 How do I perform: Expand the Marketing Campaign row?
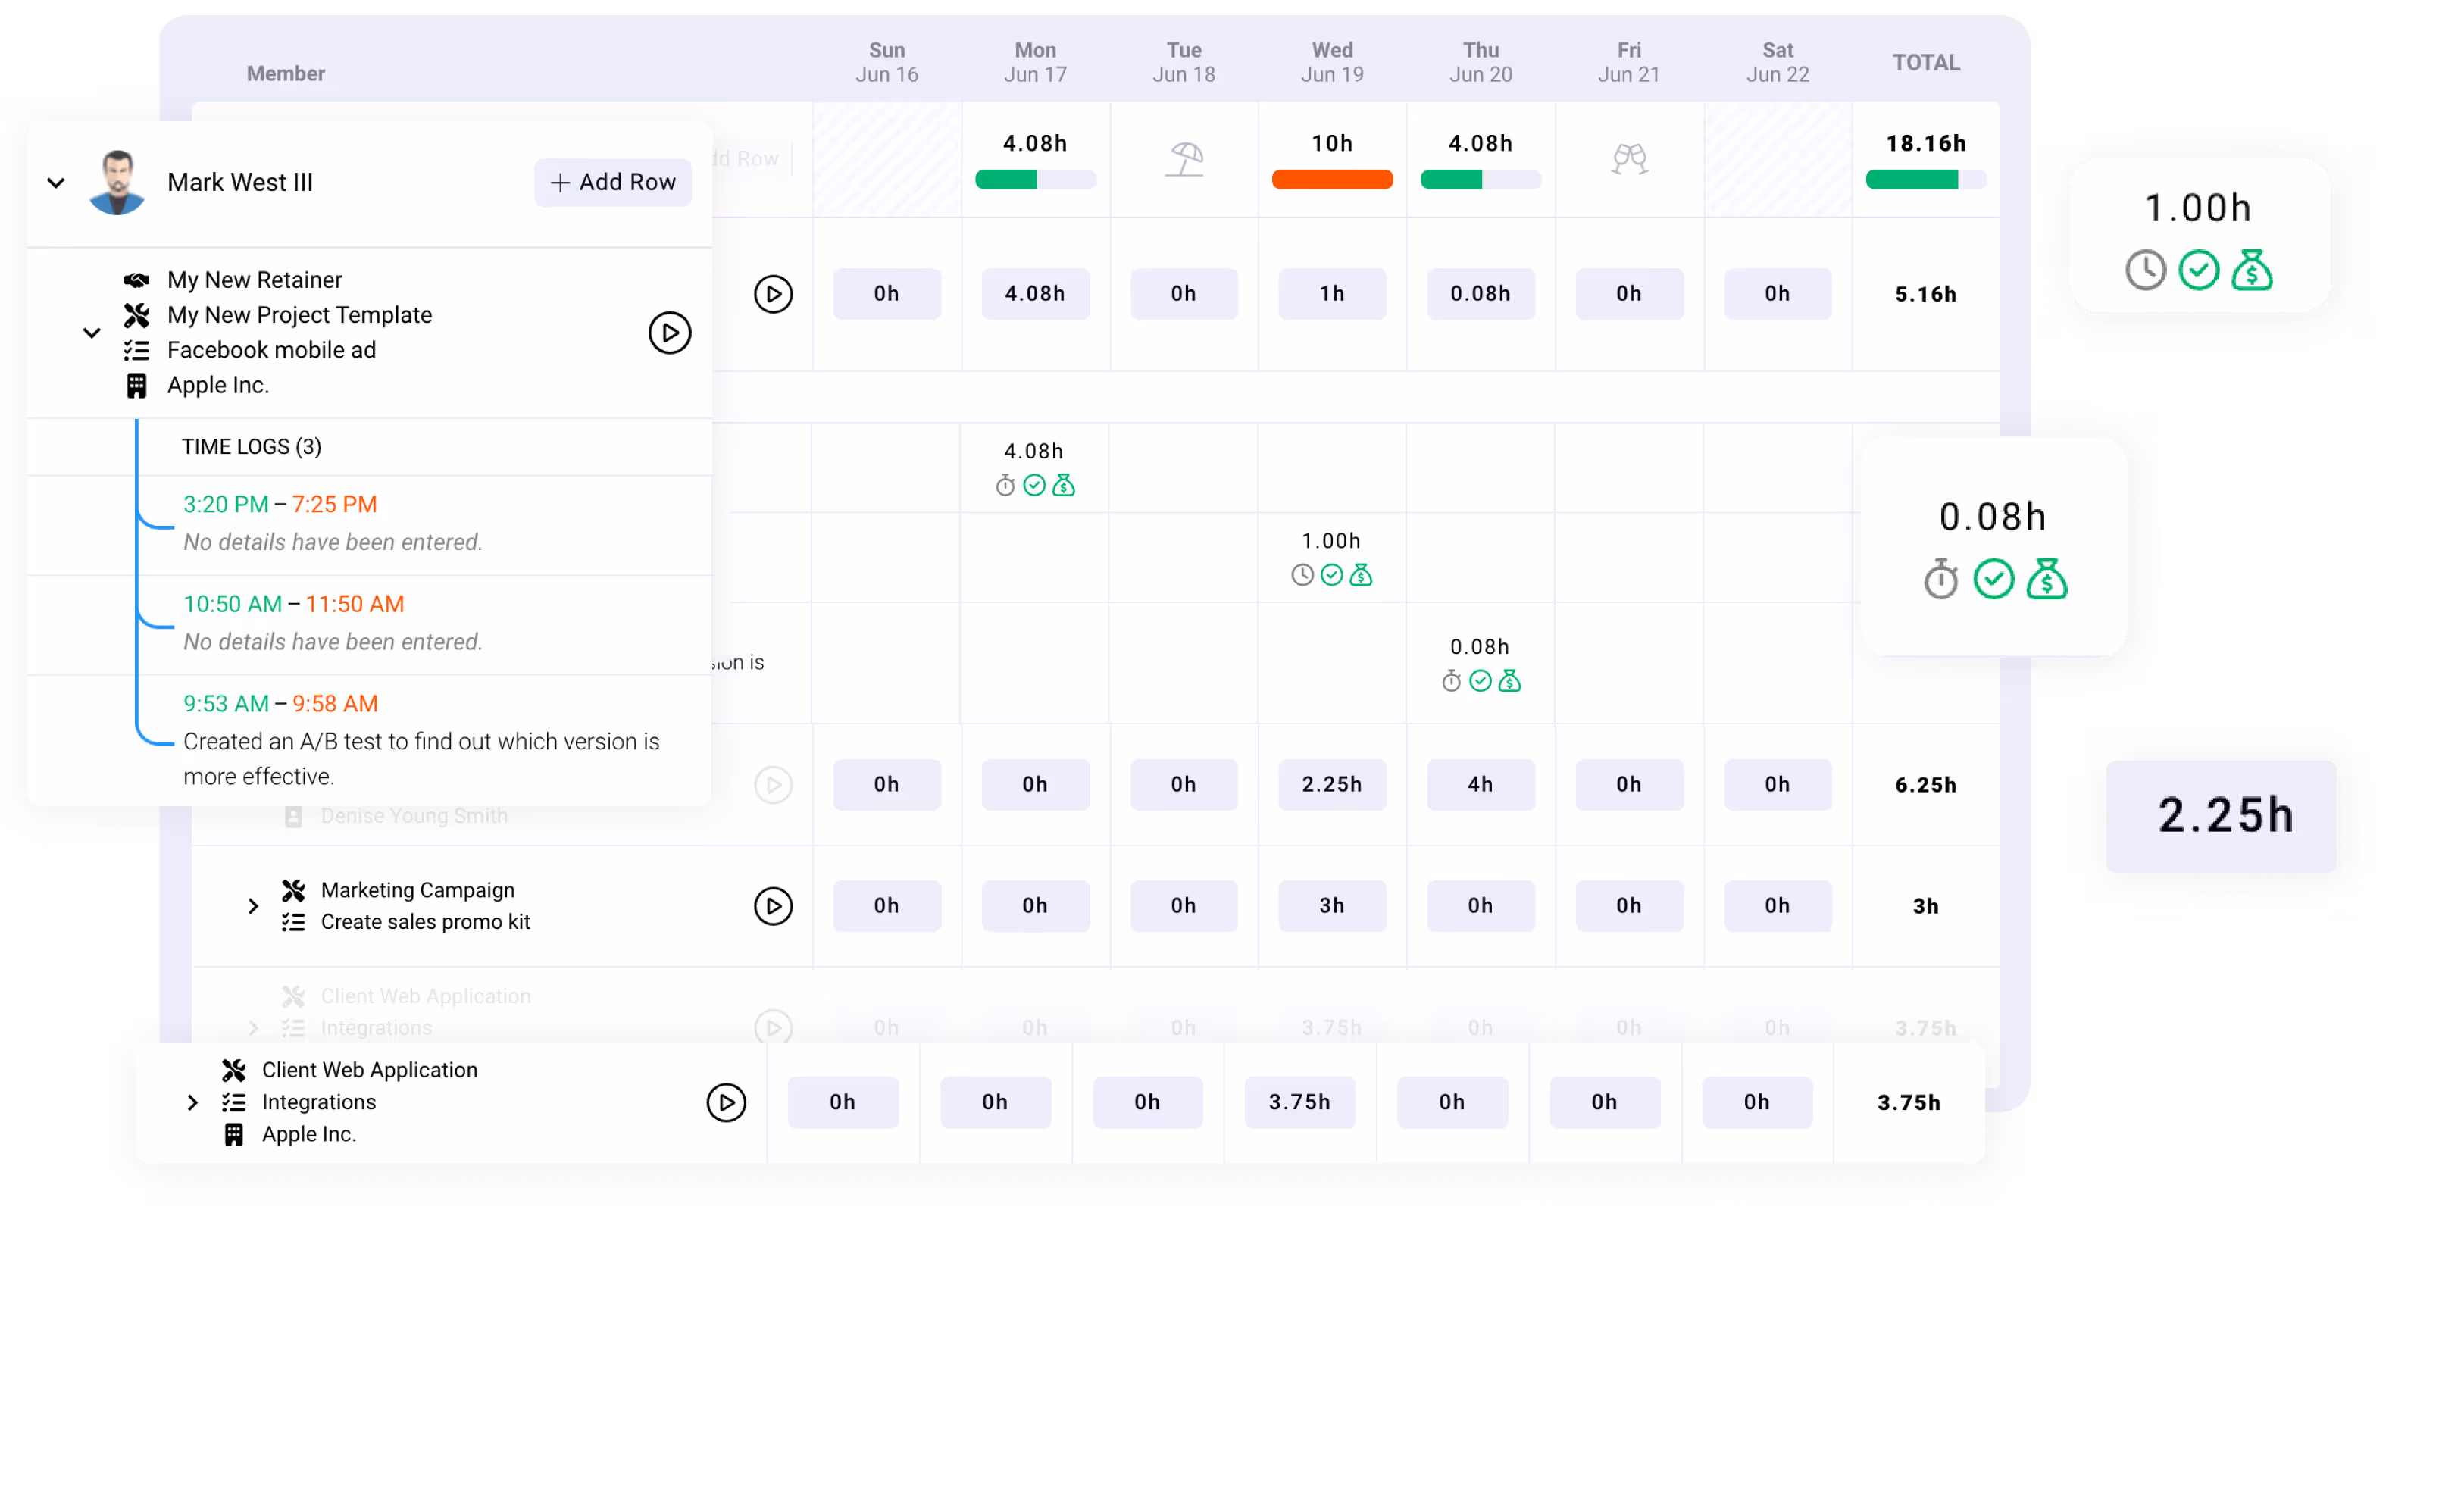(x=253, y=906)
